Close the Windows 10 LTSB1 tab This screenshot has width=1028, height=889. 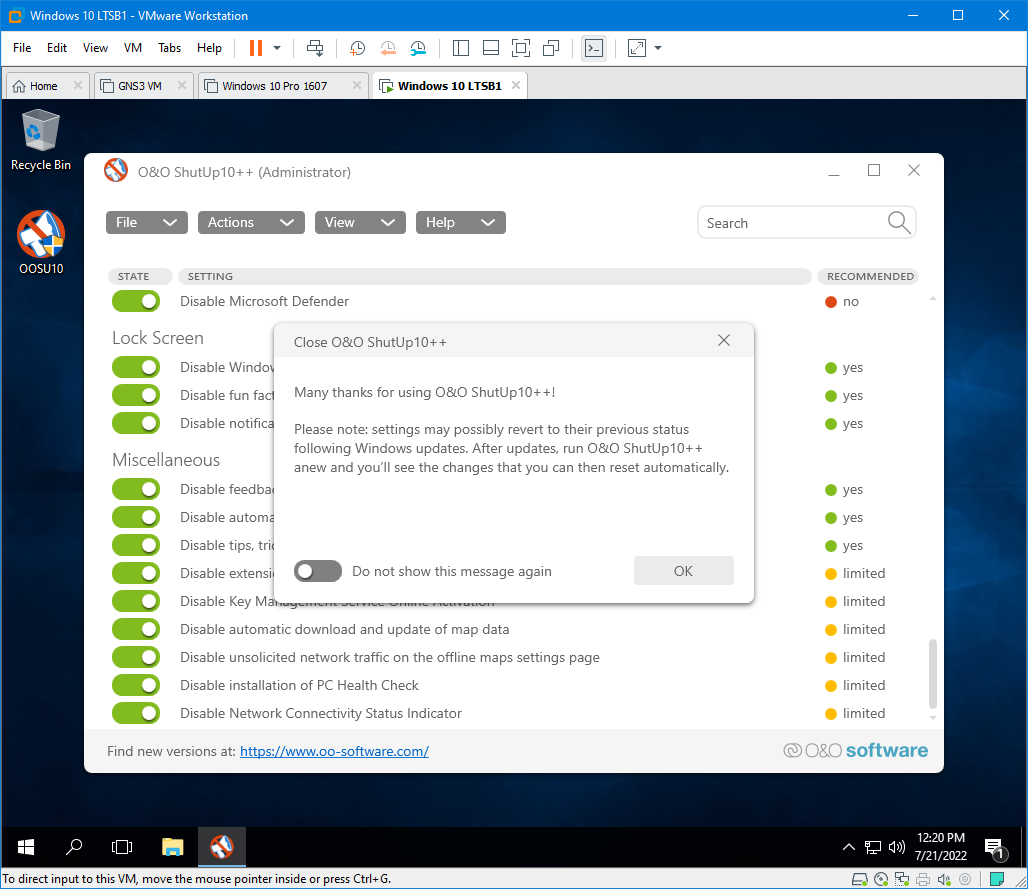516,85
